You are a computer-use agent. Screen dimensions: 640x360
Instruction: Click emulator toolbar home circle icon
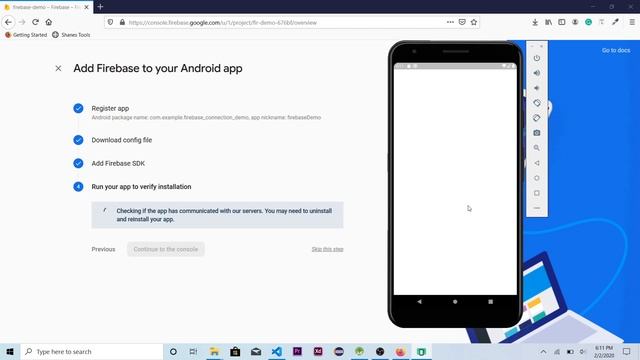click(x=537, y=178)
